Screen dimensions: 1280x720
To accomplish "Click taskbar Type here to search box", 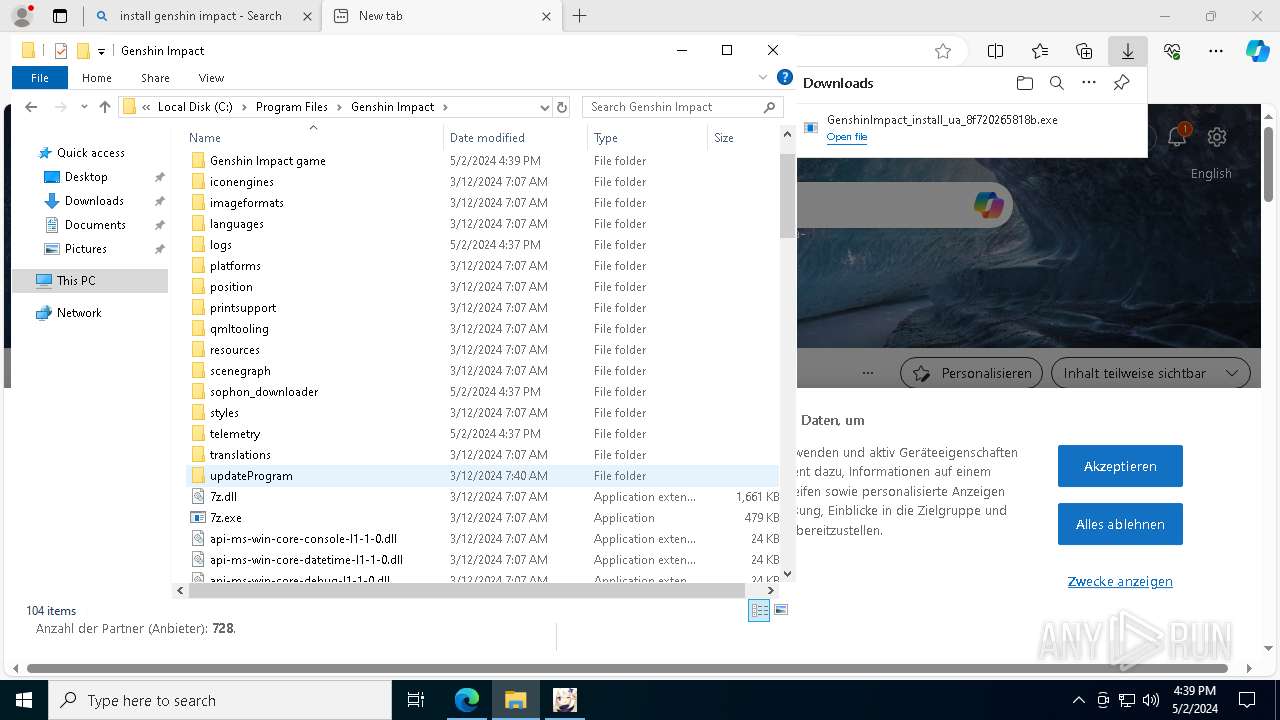I will [x=220, y=700].
